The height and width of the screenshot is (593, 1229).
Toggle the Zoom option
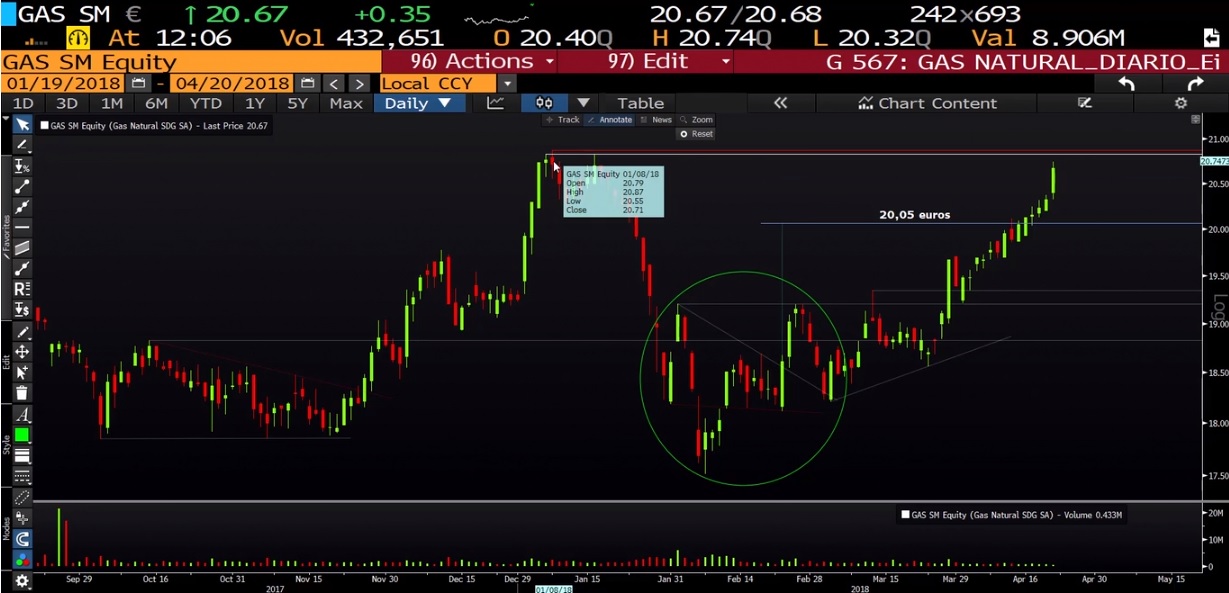pos(697,120)
